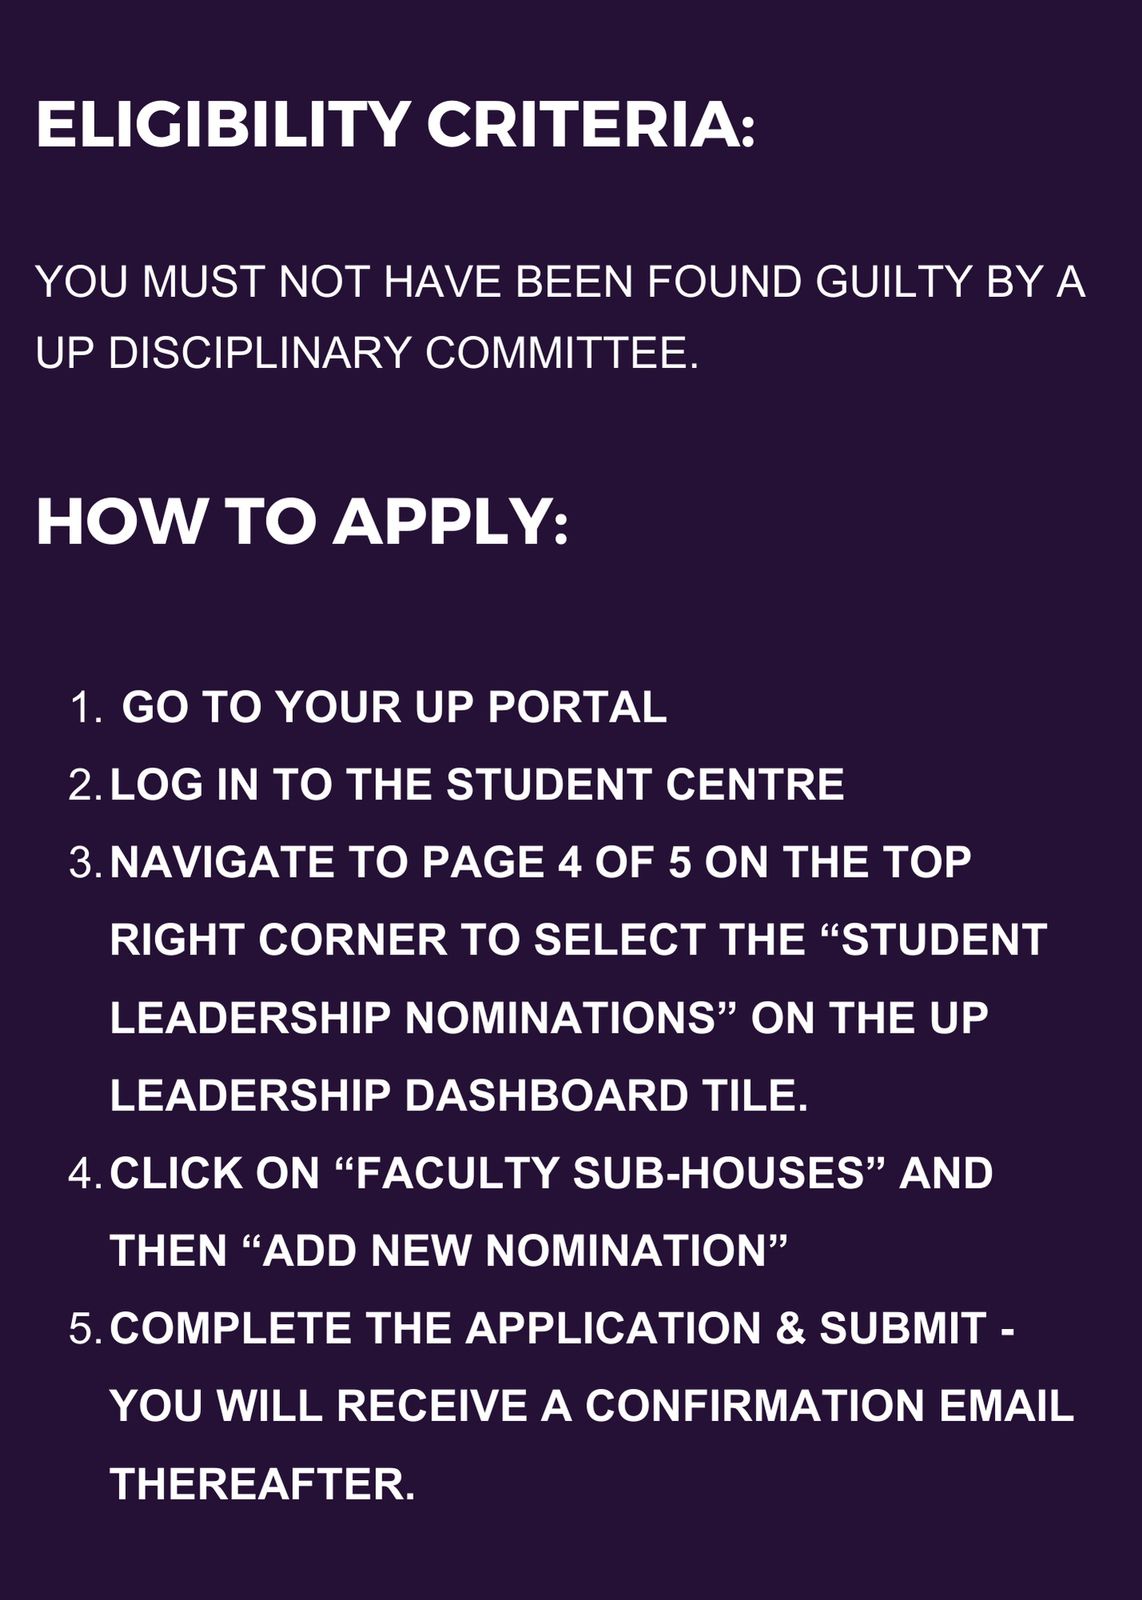Click the 'LEADERSHIP DASHBOARD TILE.' line

(x=459, y=1096)
